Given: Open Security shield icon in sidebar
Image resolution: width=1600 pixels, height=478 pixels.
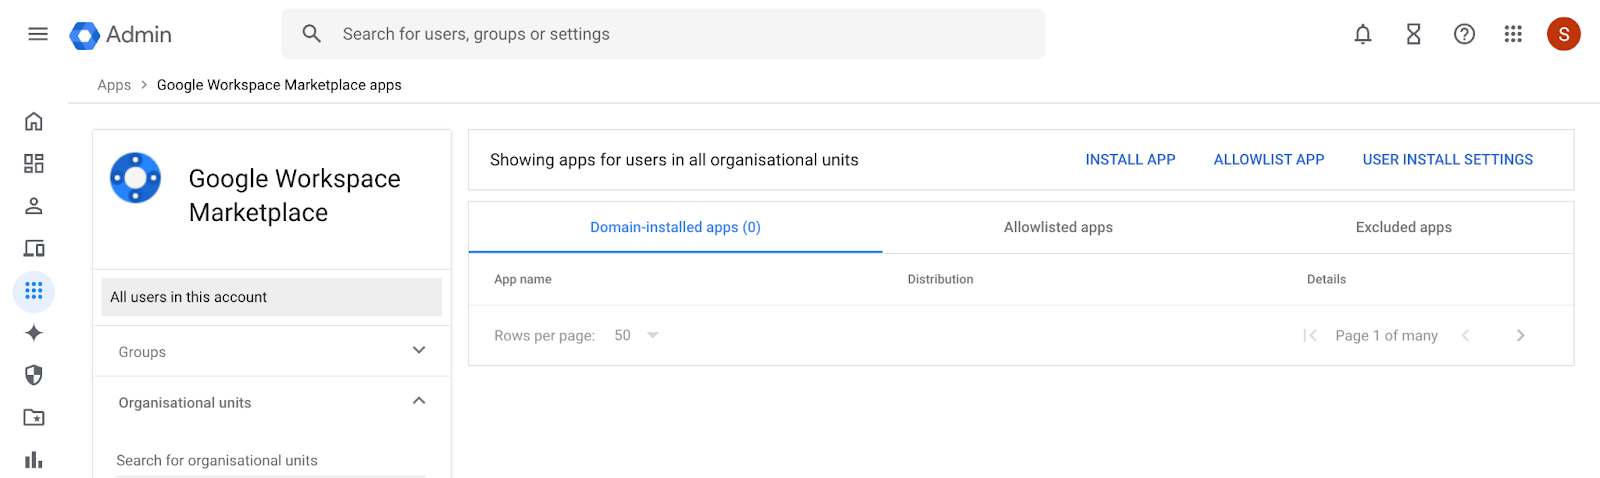Looking at the screenshot, I should point(34,375).
